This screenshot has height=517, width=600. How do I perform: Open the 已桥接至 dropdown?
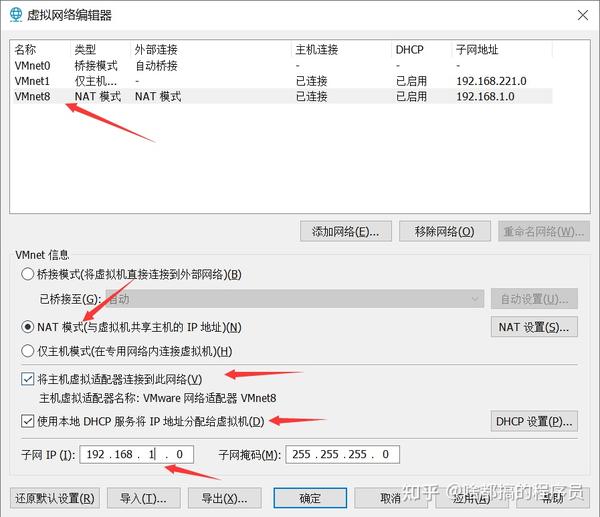295,298
